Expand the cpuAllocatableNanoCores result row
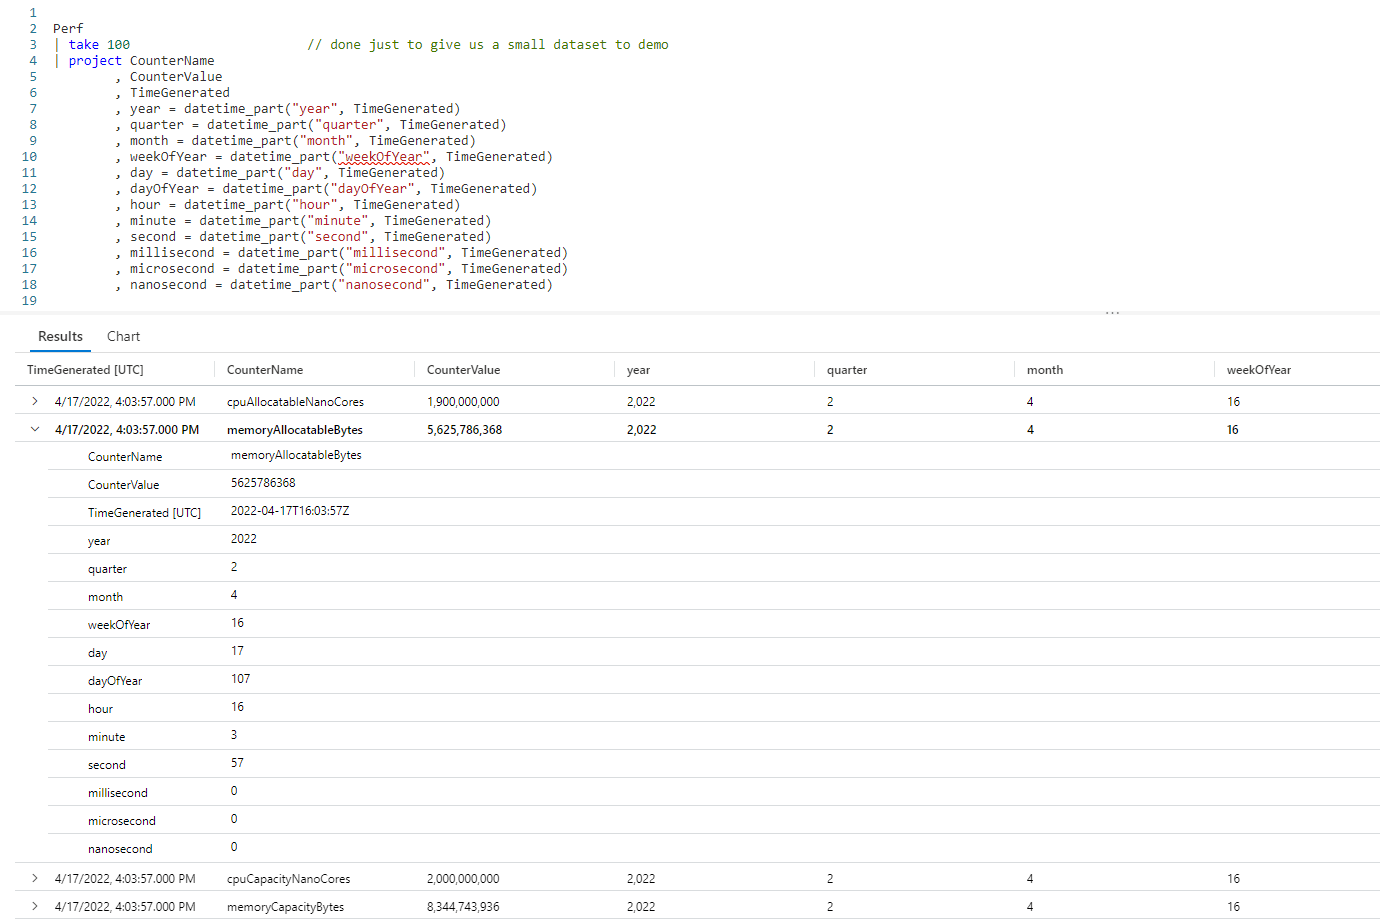The image size is (1380, 920). 33,401
